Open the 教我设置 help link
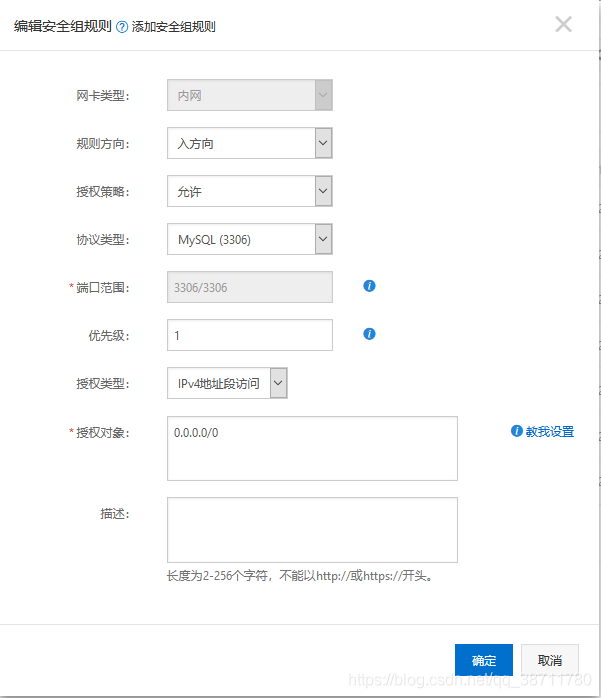The image size is (601, 698). point(550,431)
